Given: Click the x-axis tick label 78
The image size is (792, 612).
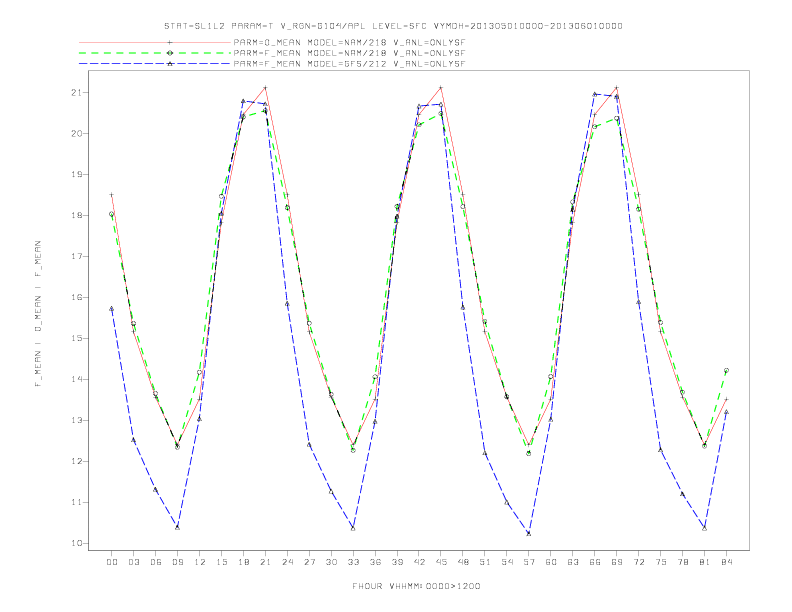Looking at the screenshot, I should 683,562.
